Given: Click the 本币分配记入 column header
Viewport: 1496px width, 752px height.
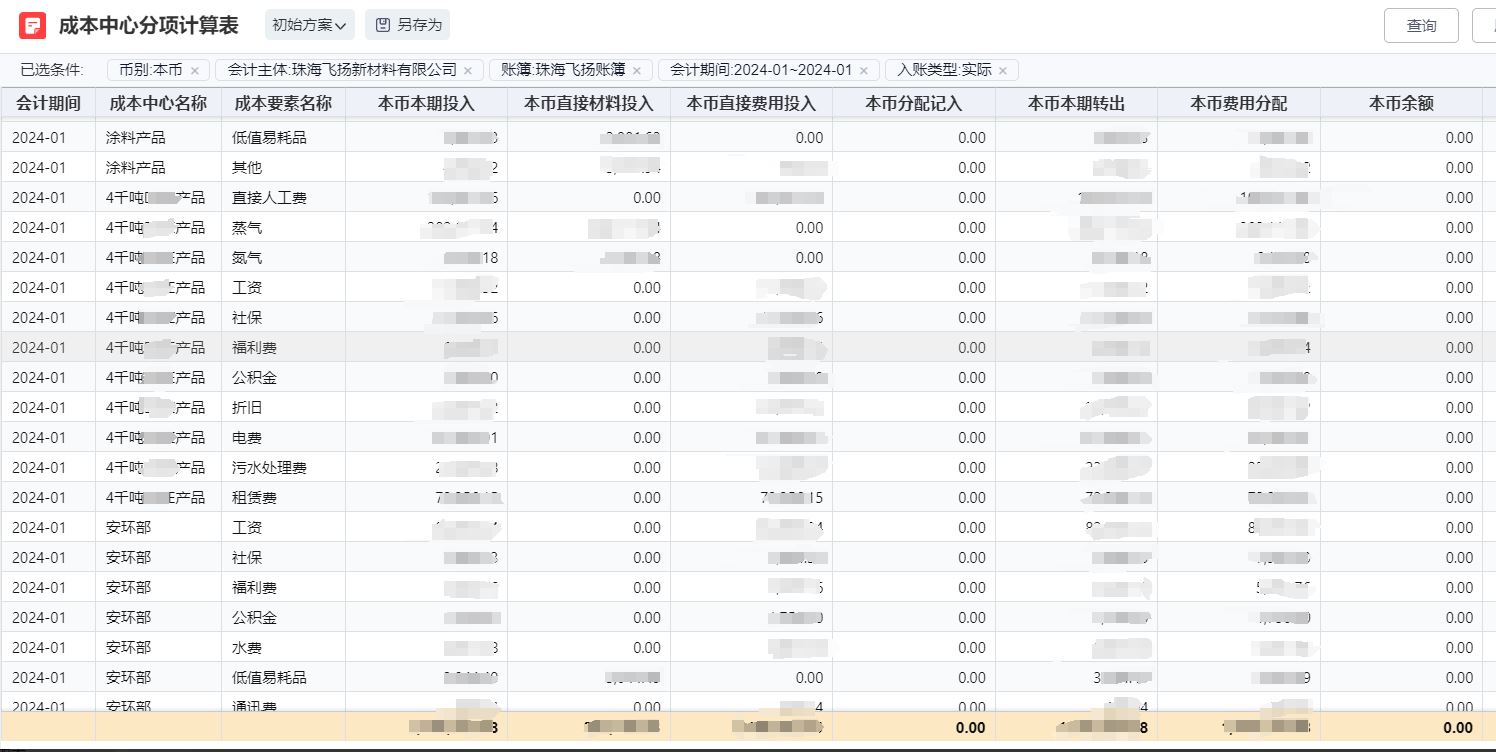Looking at the screenshot, I should pos(913,103).
